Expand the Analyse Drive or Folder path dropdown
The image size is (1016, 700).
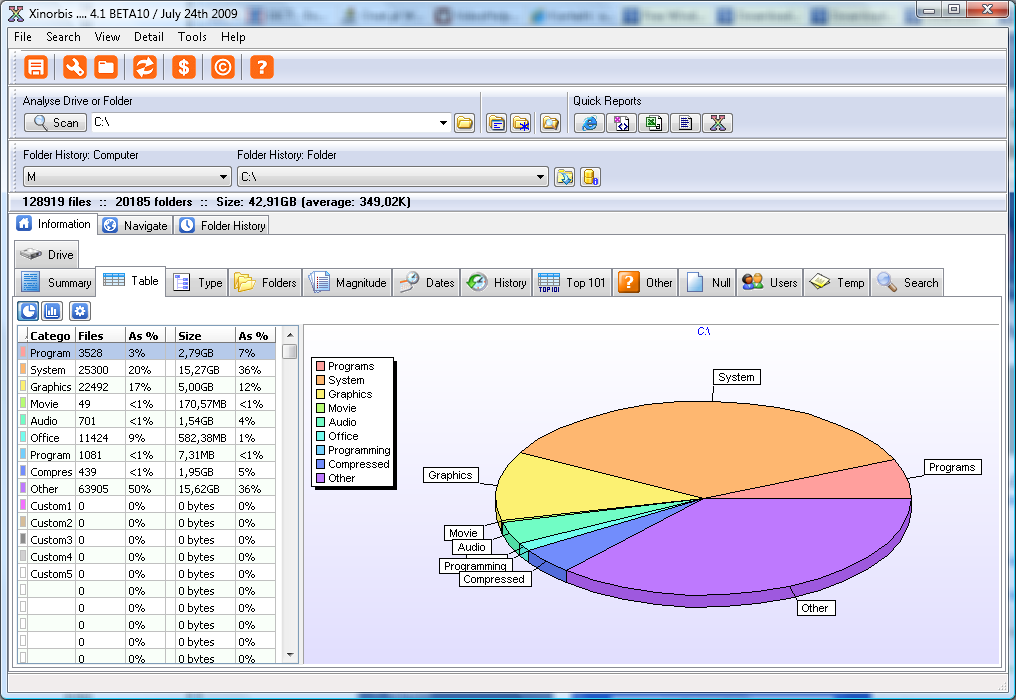(x=443, y=122)
